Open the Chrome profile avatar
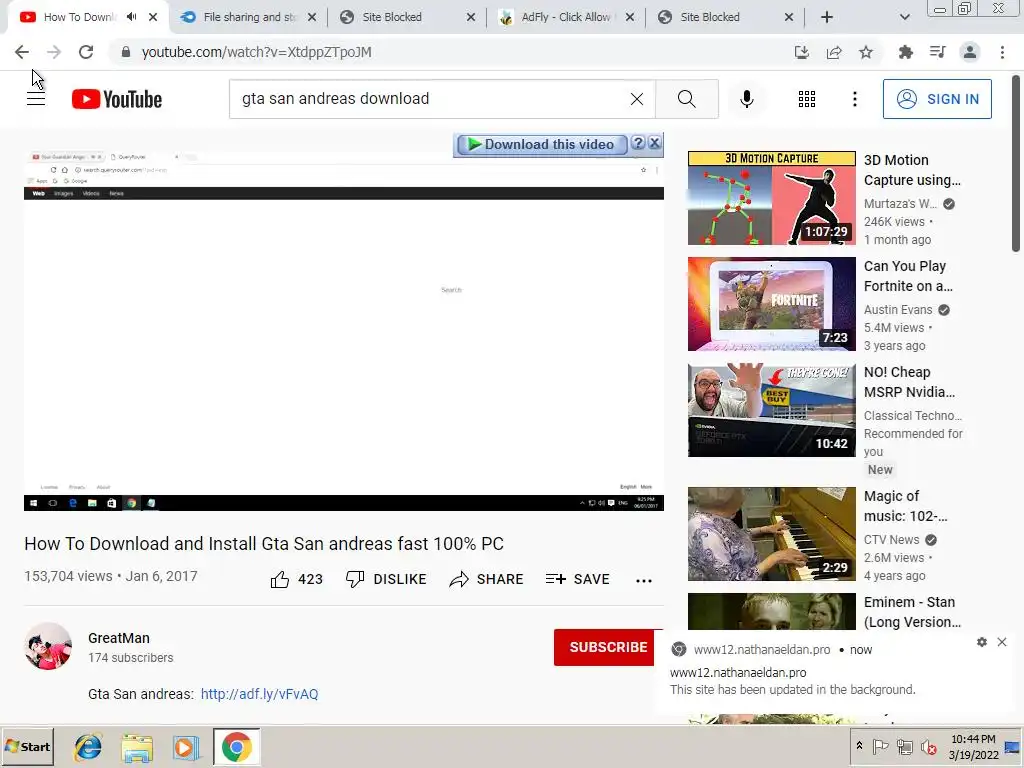This screenshot has height=768, width=1024. click(970, 52)
